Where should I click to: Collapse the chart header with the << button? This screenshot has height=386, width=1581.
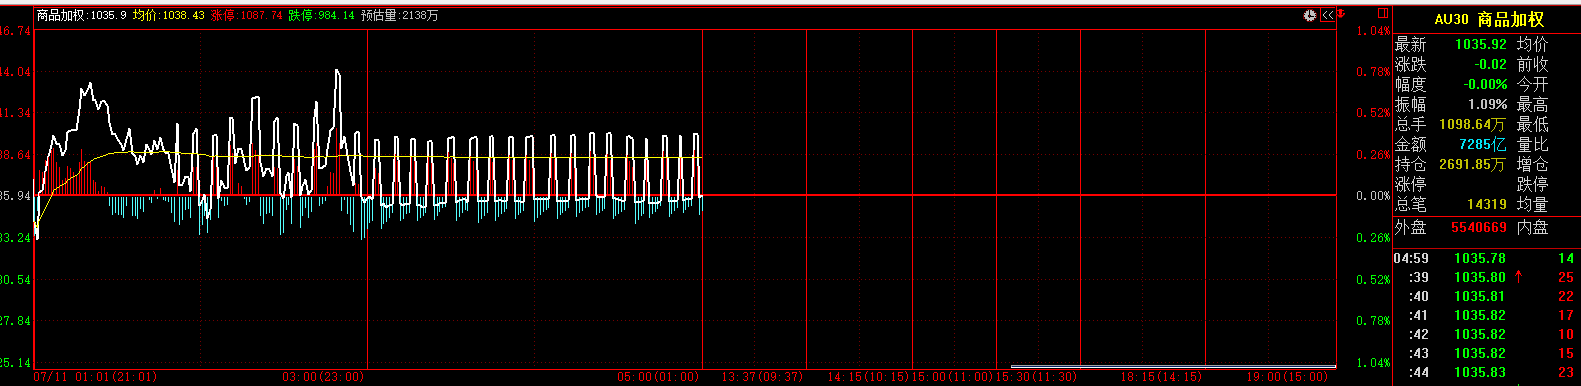tap(1327, 15)
